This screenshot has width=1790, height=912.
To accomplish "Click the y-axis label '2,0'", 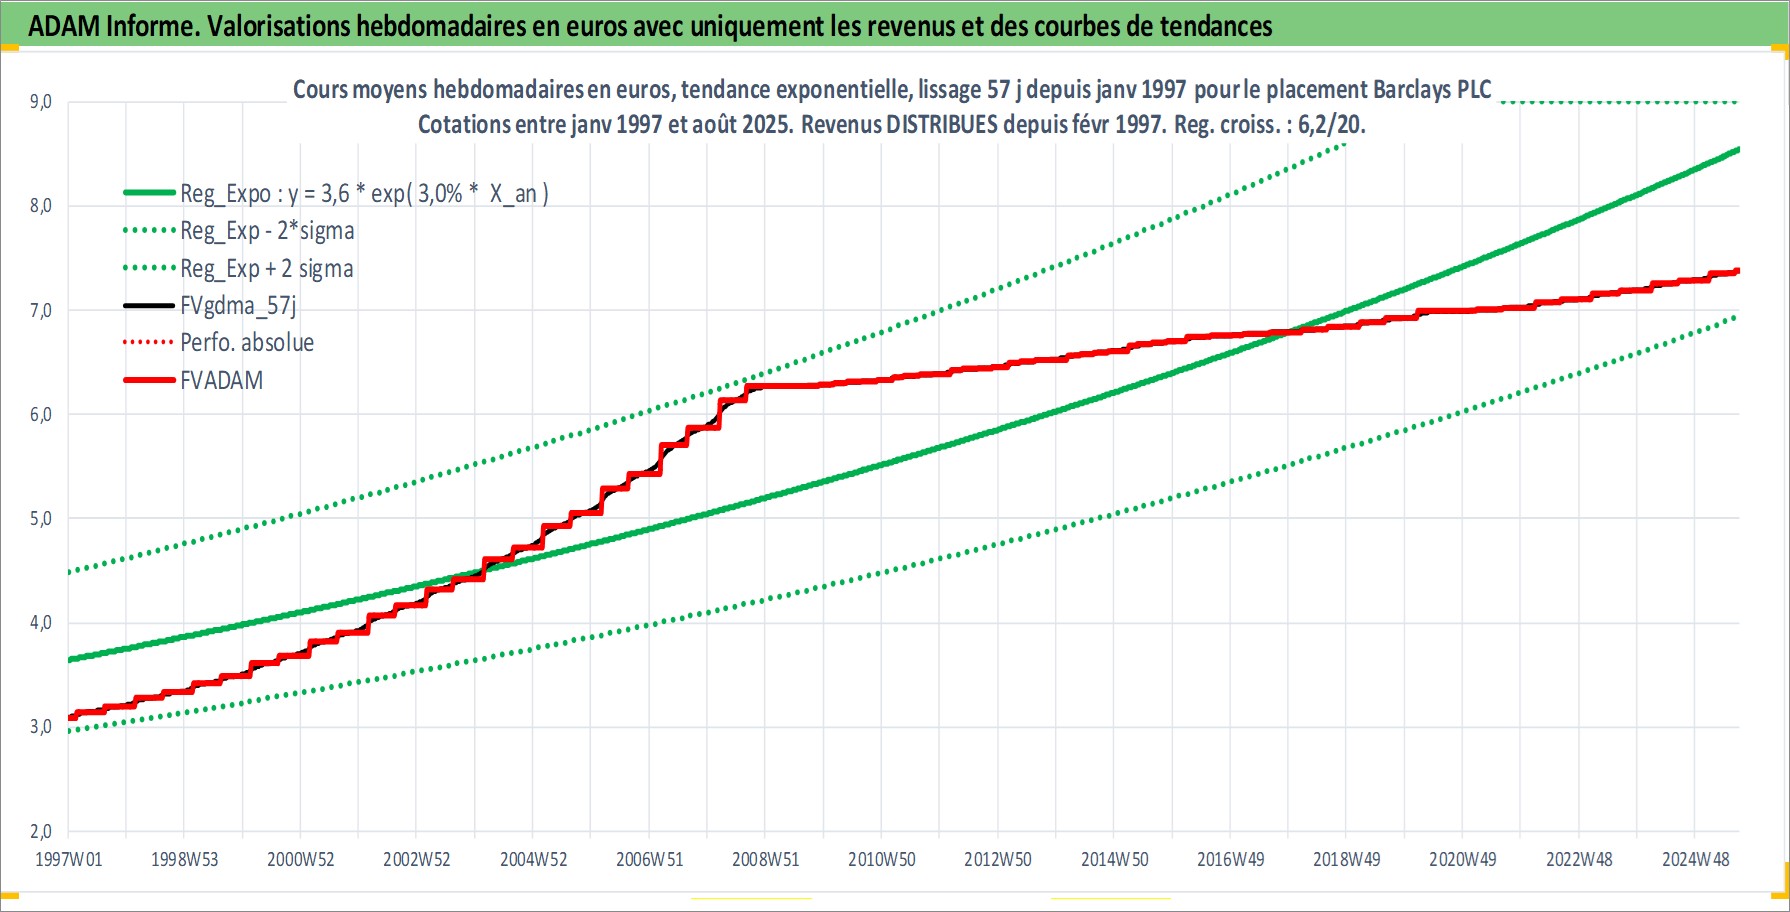I will pyautogui.click(x=40, y=831).
